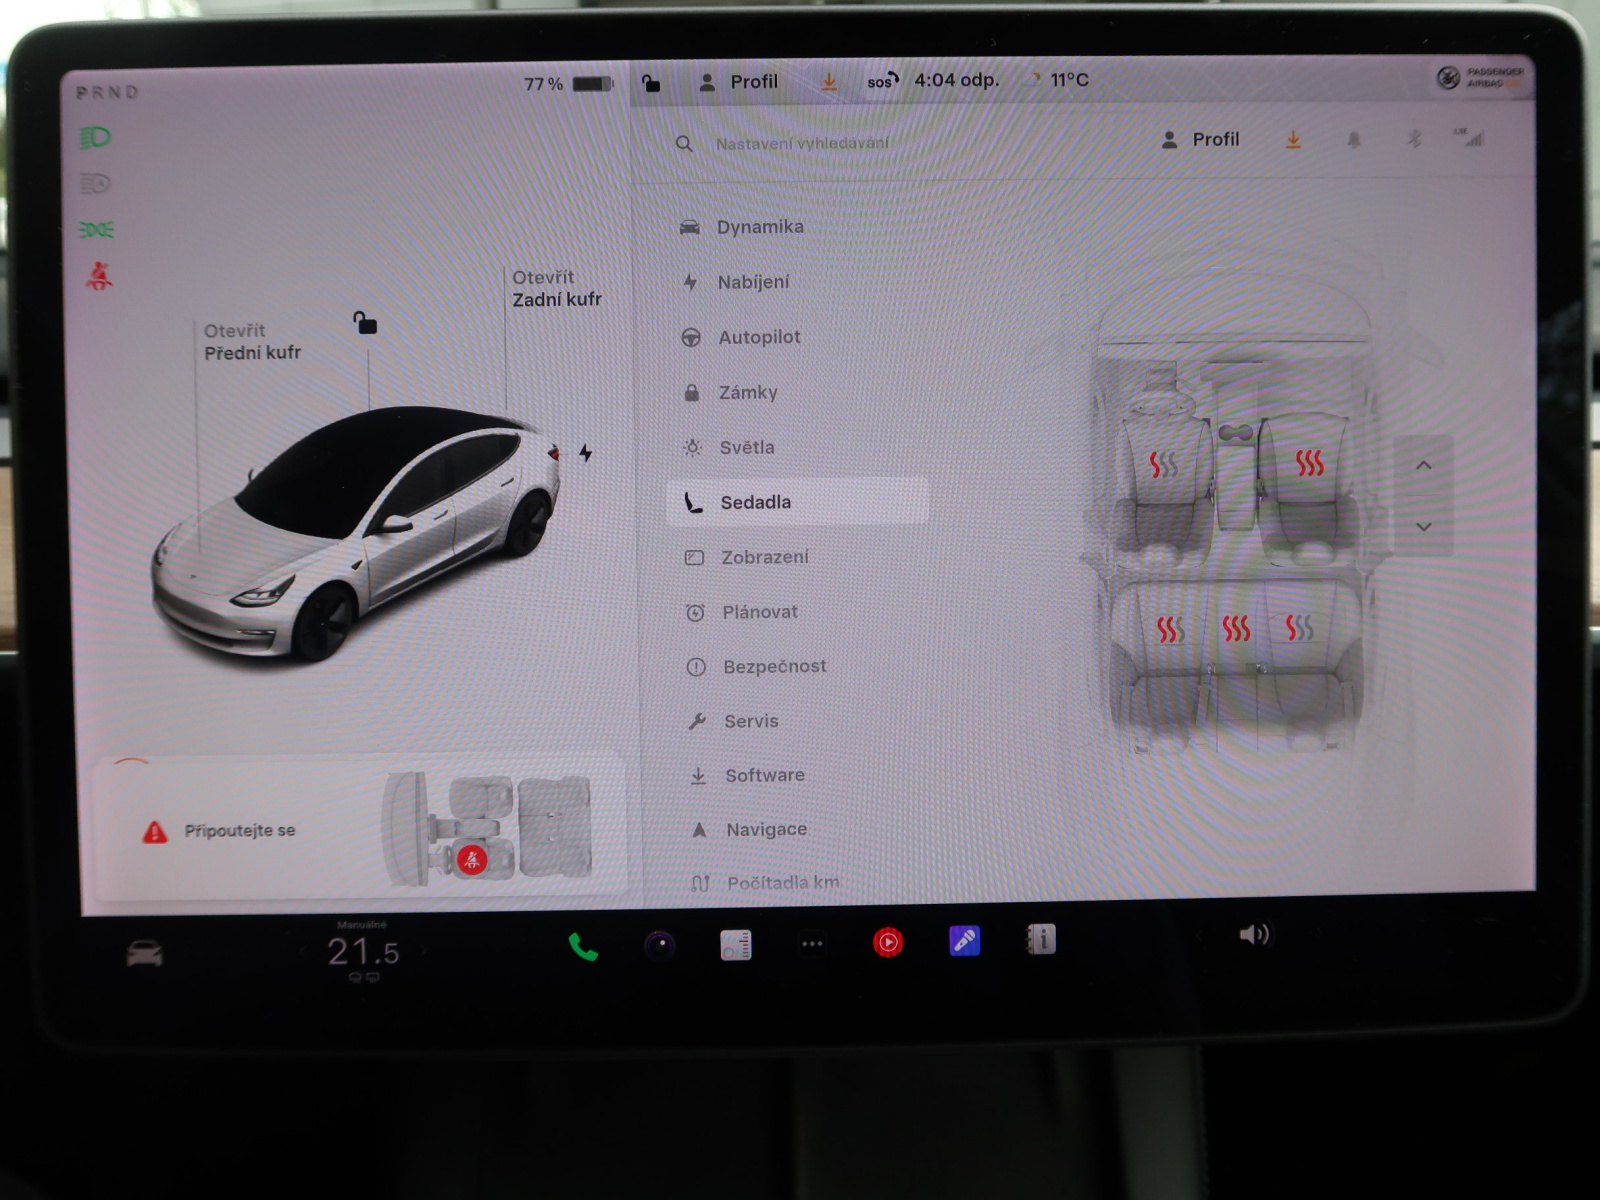Image resolution: width=1600 pixels, height=1200 pixels.
Task: Open the all apps three-dot launcher
Action: [x=812, y=943]
